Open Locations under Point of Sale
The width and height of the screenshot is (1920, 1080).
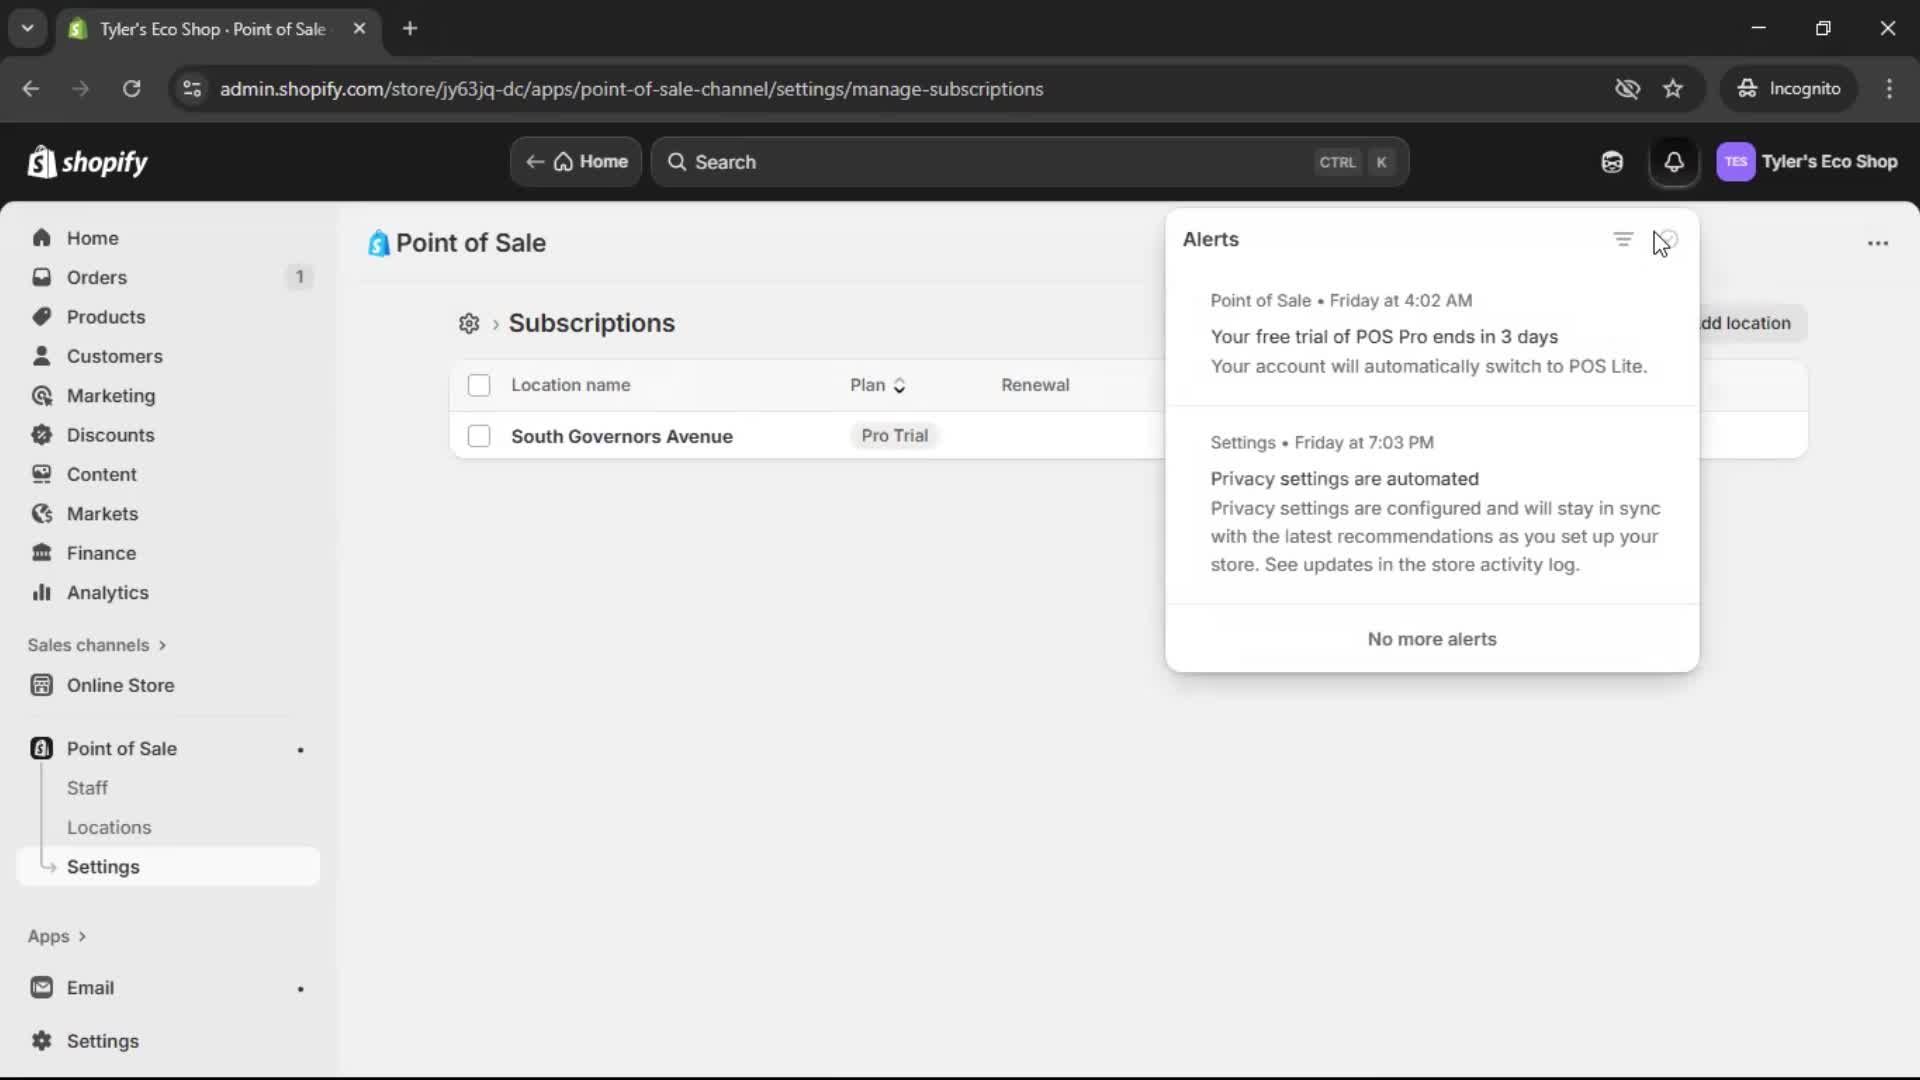[x=109, y=827]
